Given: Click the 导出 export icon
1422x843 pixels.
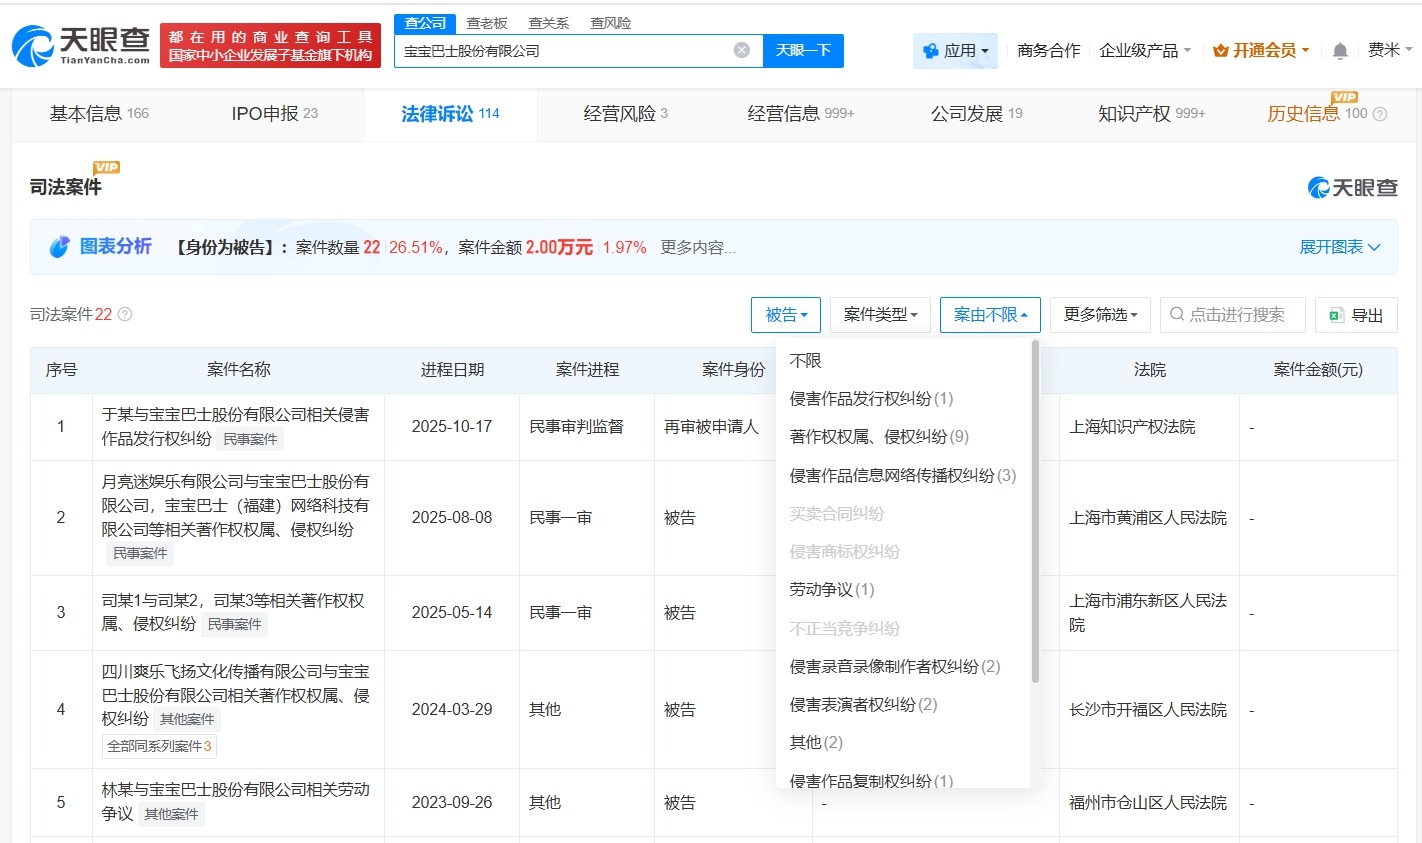Looking at the screenshot, I should [x=1337, y=315].
